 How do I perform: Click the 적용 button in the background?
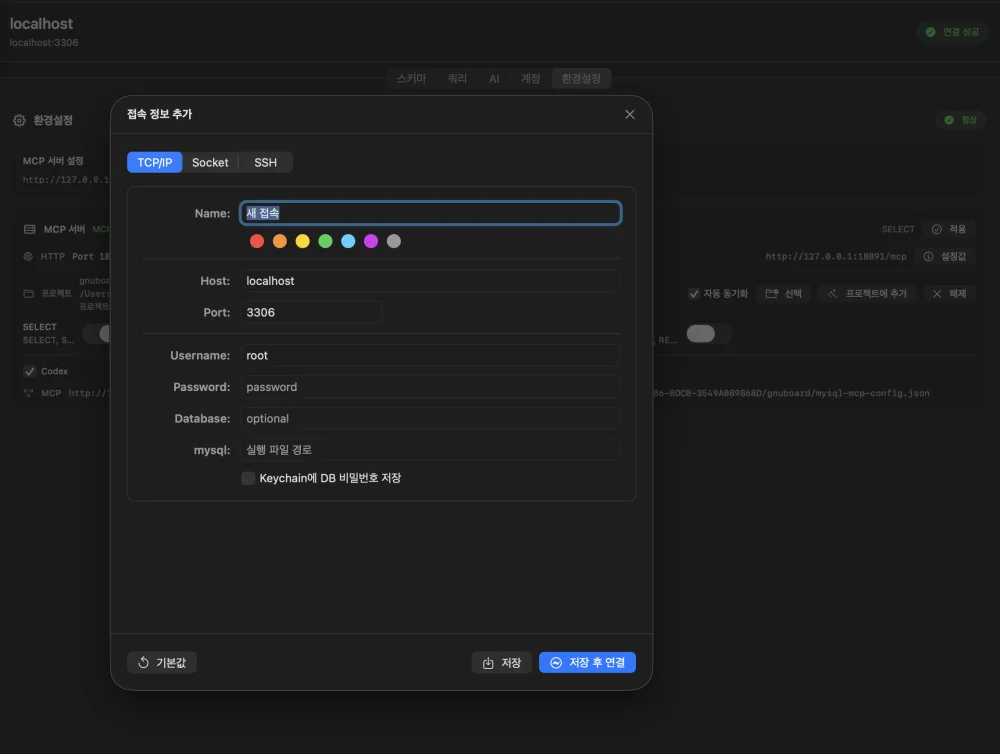point(949,230)
